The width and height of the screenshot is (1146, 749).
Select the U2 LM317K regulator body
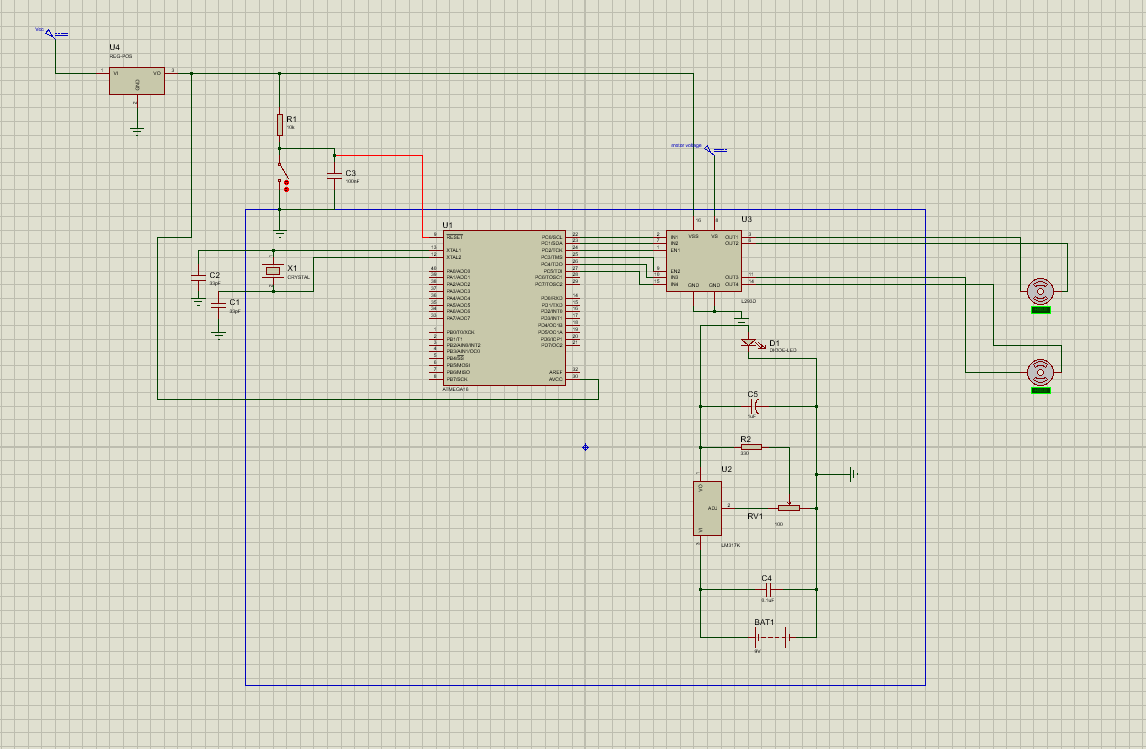click(x=707, y=509)
